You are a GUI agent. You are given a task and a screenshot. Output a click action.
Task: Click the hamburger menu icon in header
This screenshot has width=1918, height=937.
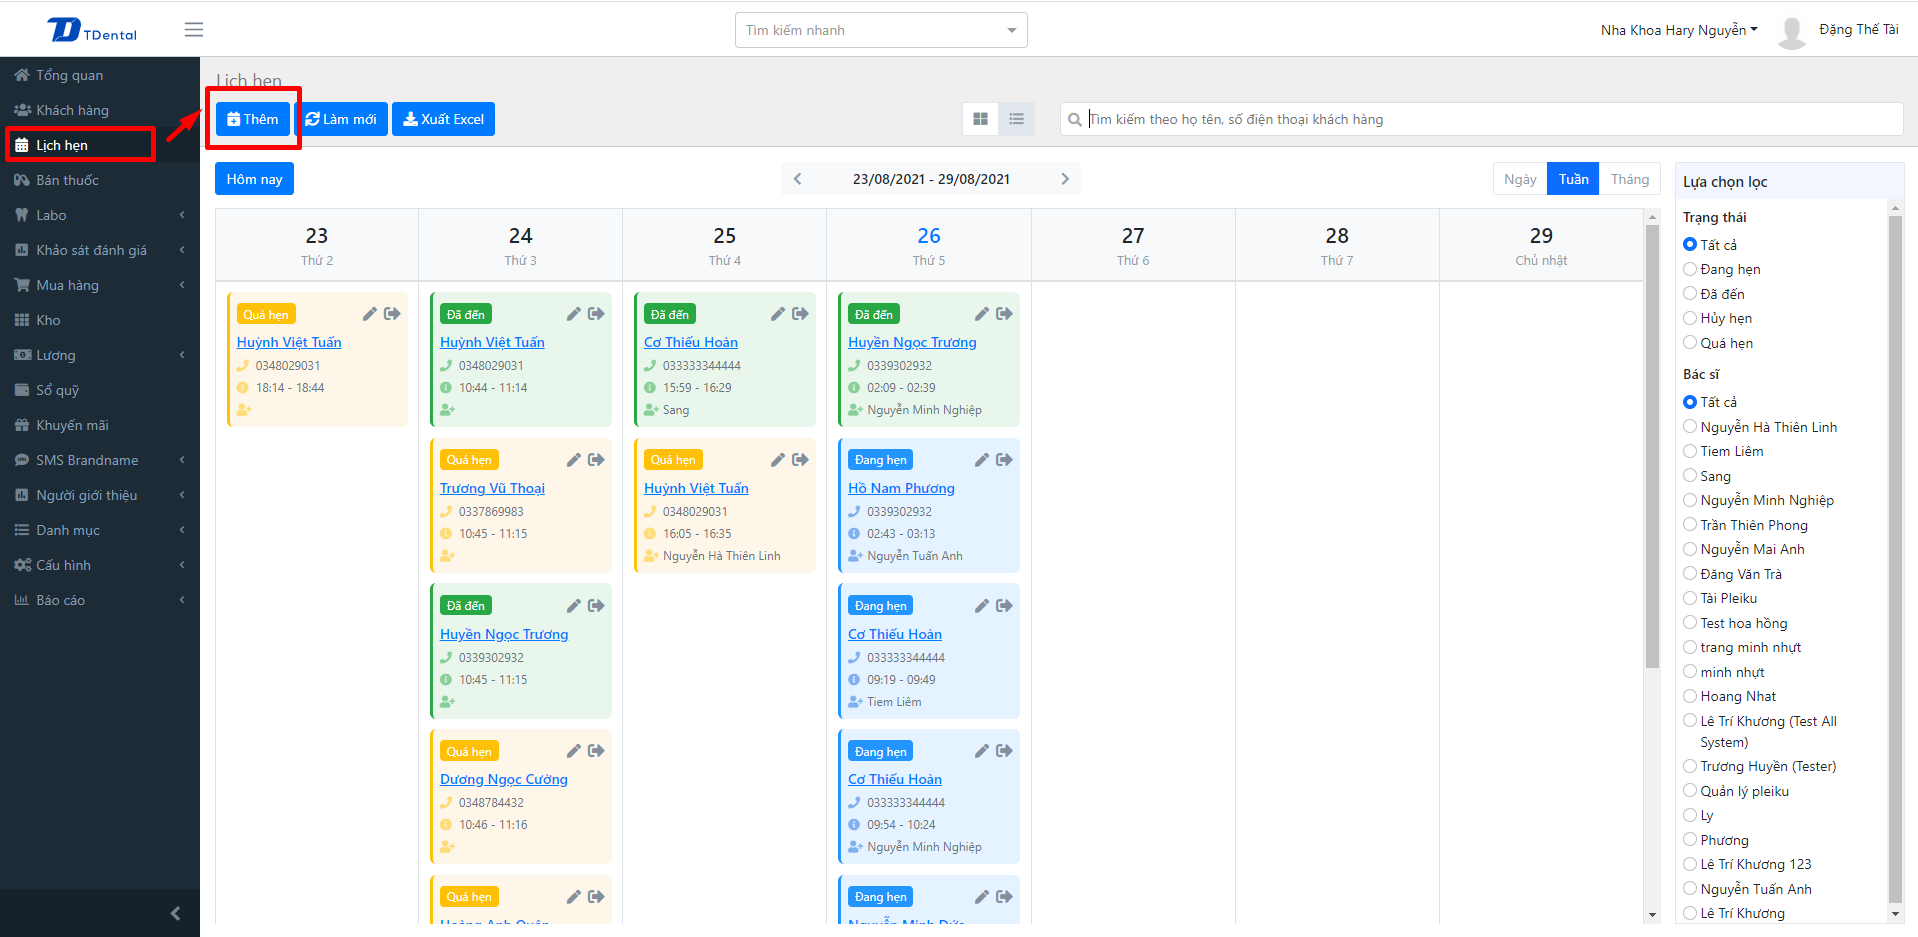point(194,30)
